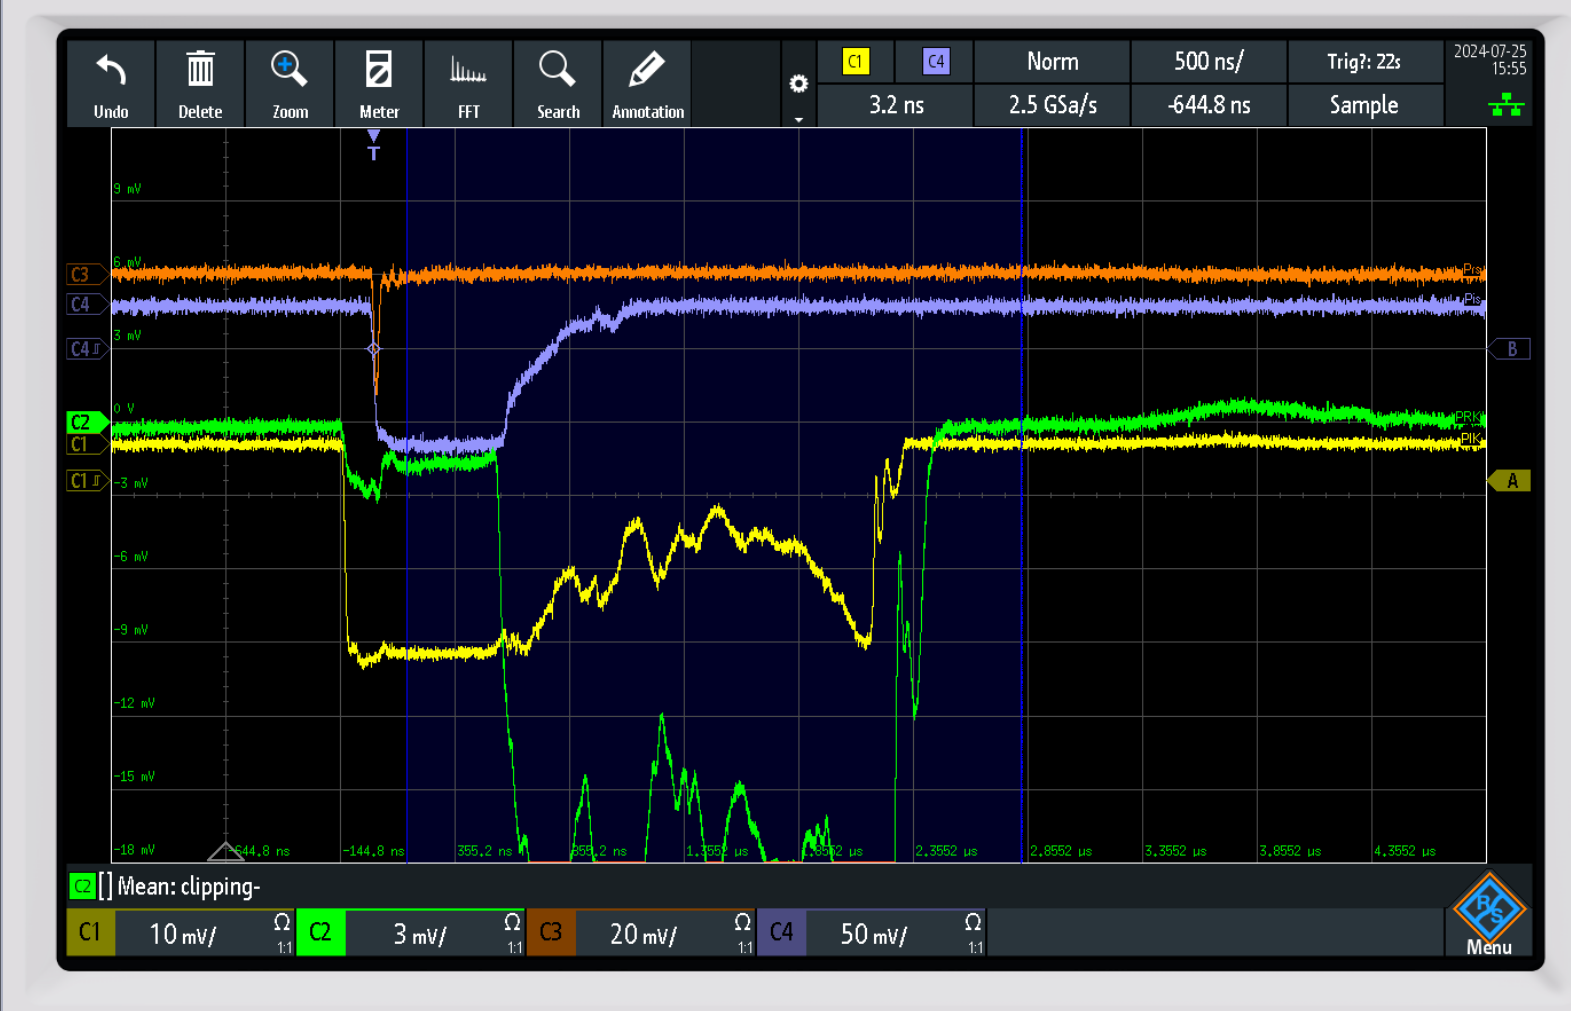Viewport: 1571px width, 1011px height.
Task: Select the Annotation pencil tool
Action: [x=647, y=72]
